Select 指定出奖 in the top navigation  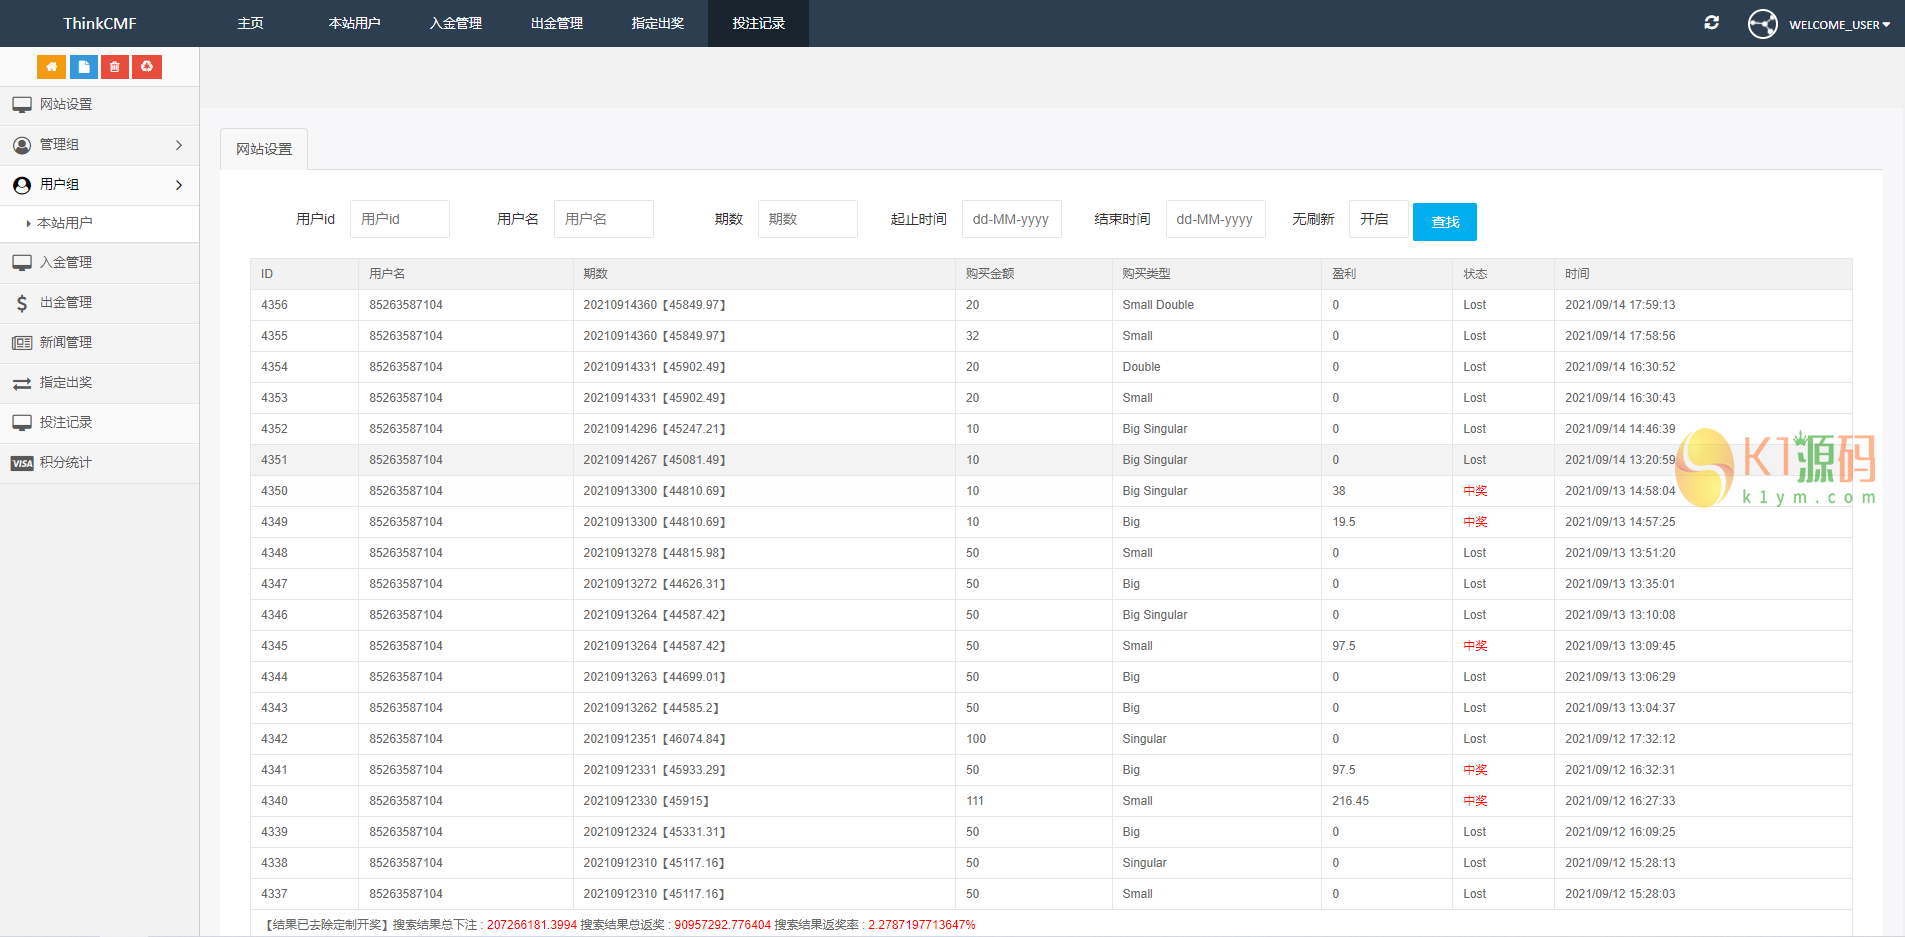coord(657,23)
